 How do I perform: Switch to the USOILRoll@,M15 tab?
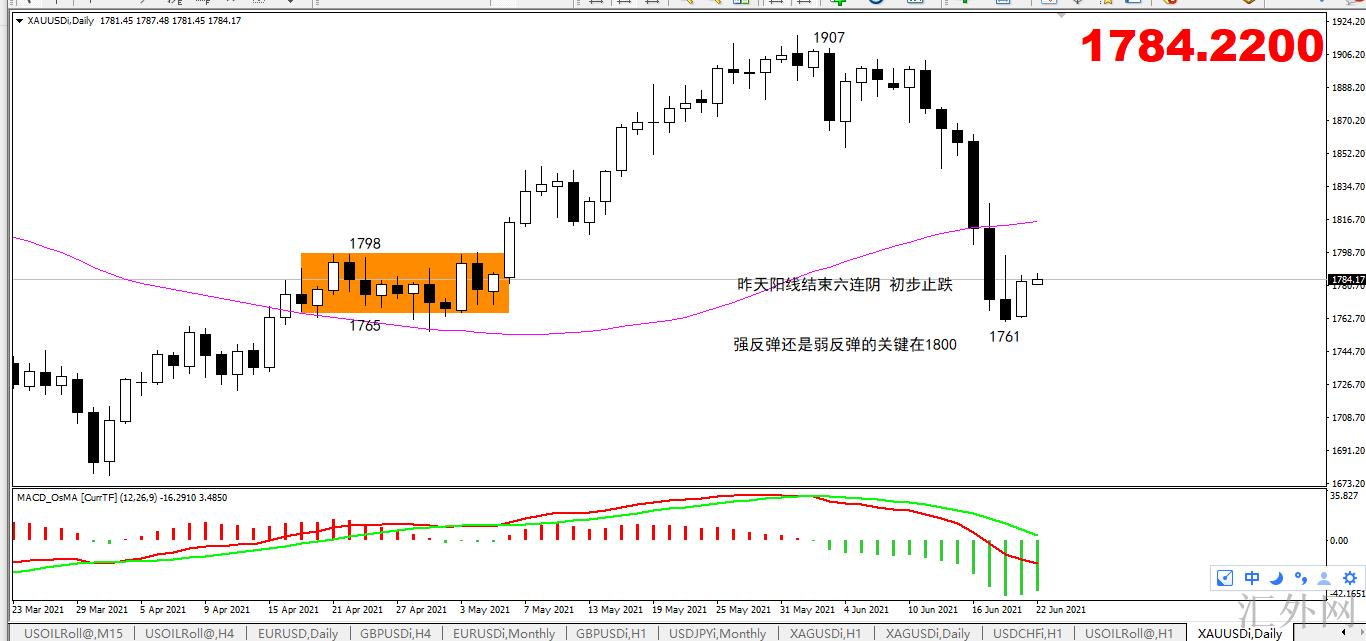[x=73, y=633]
